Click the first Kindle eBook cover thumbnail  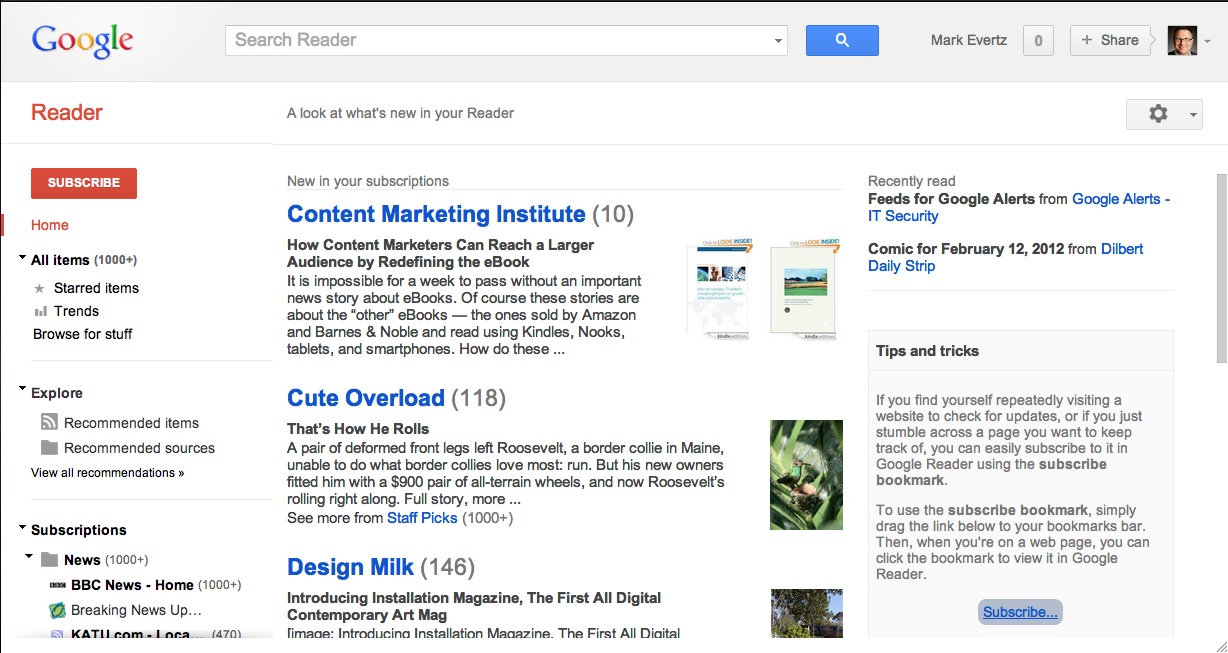click(x=720, y=288)
